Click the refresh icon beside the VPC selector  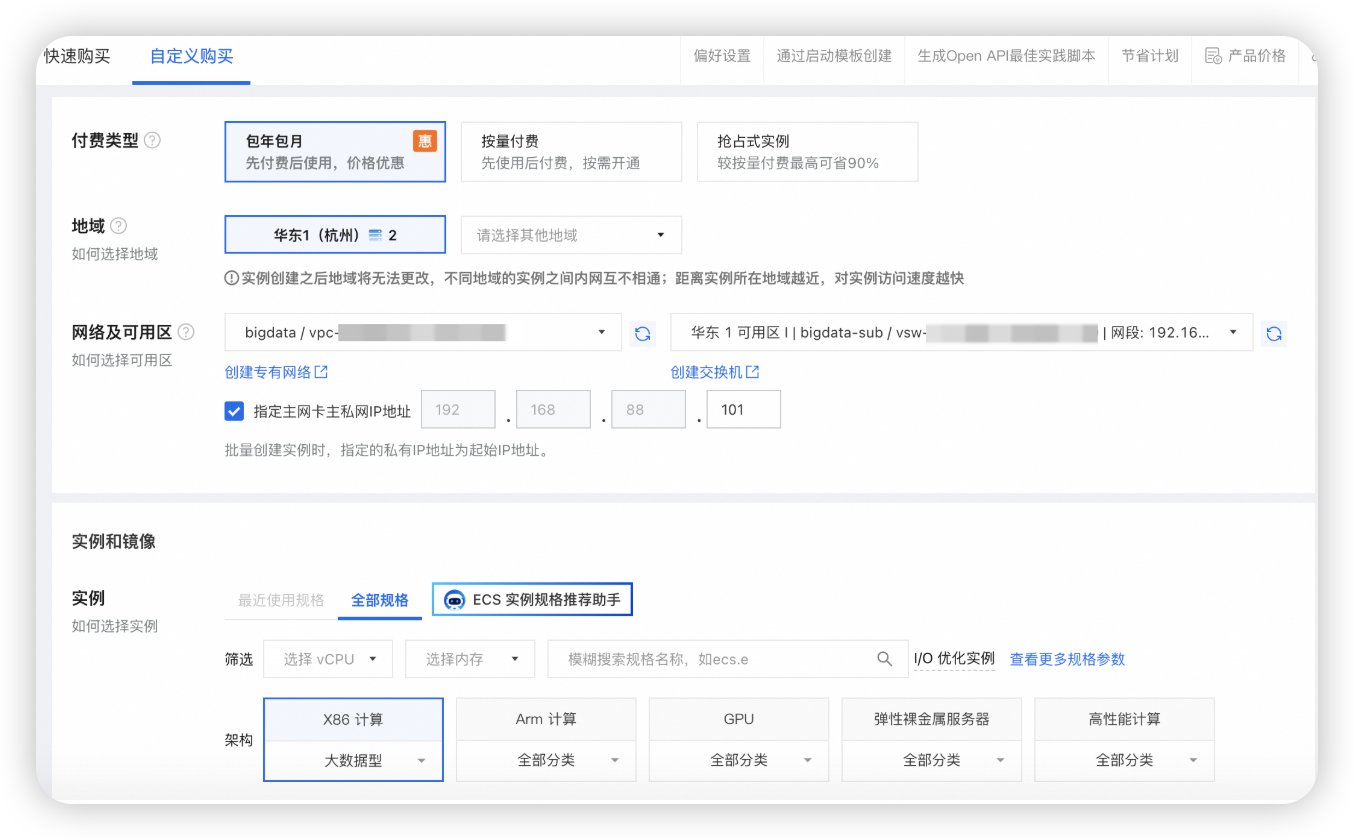641,332
